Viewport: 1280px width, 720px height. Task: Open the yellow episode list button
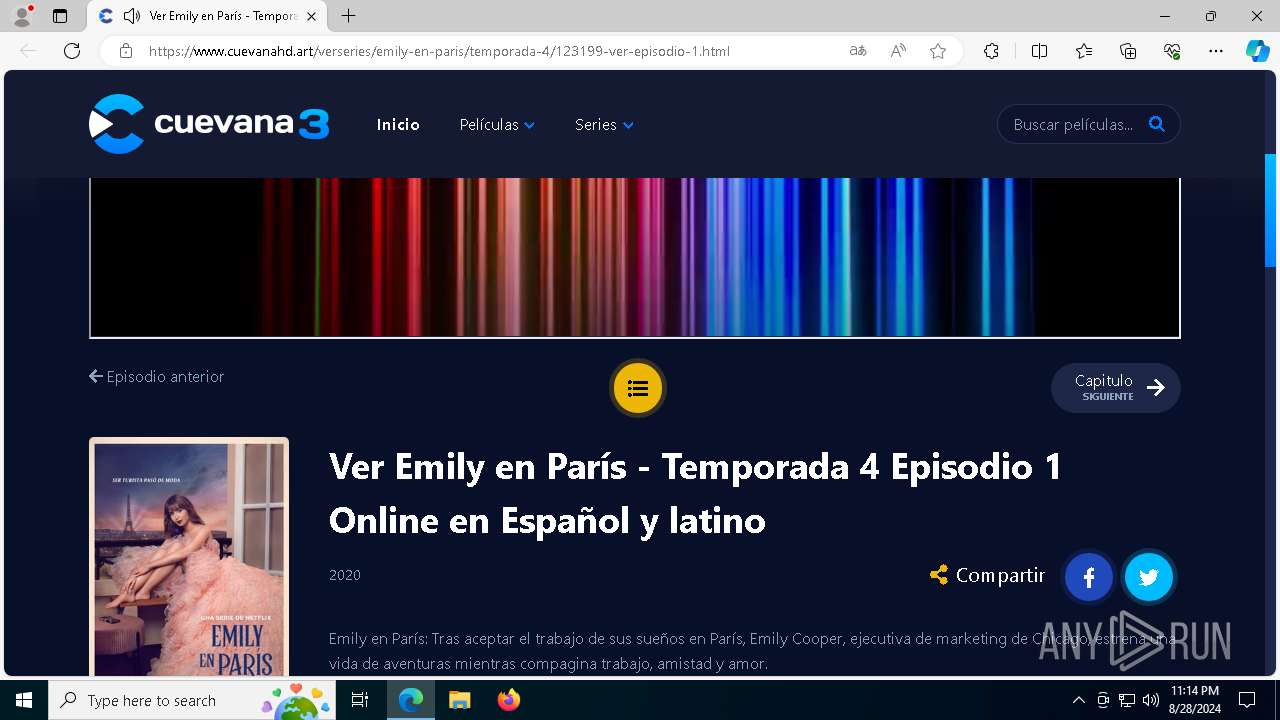pos(638,388)
